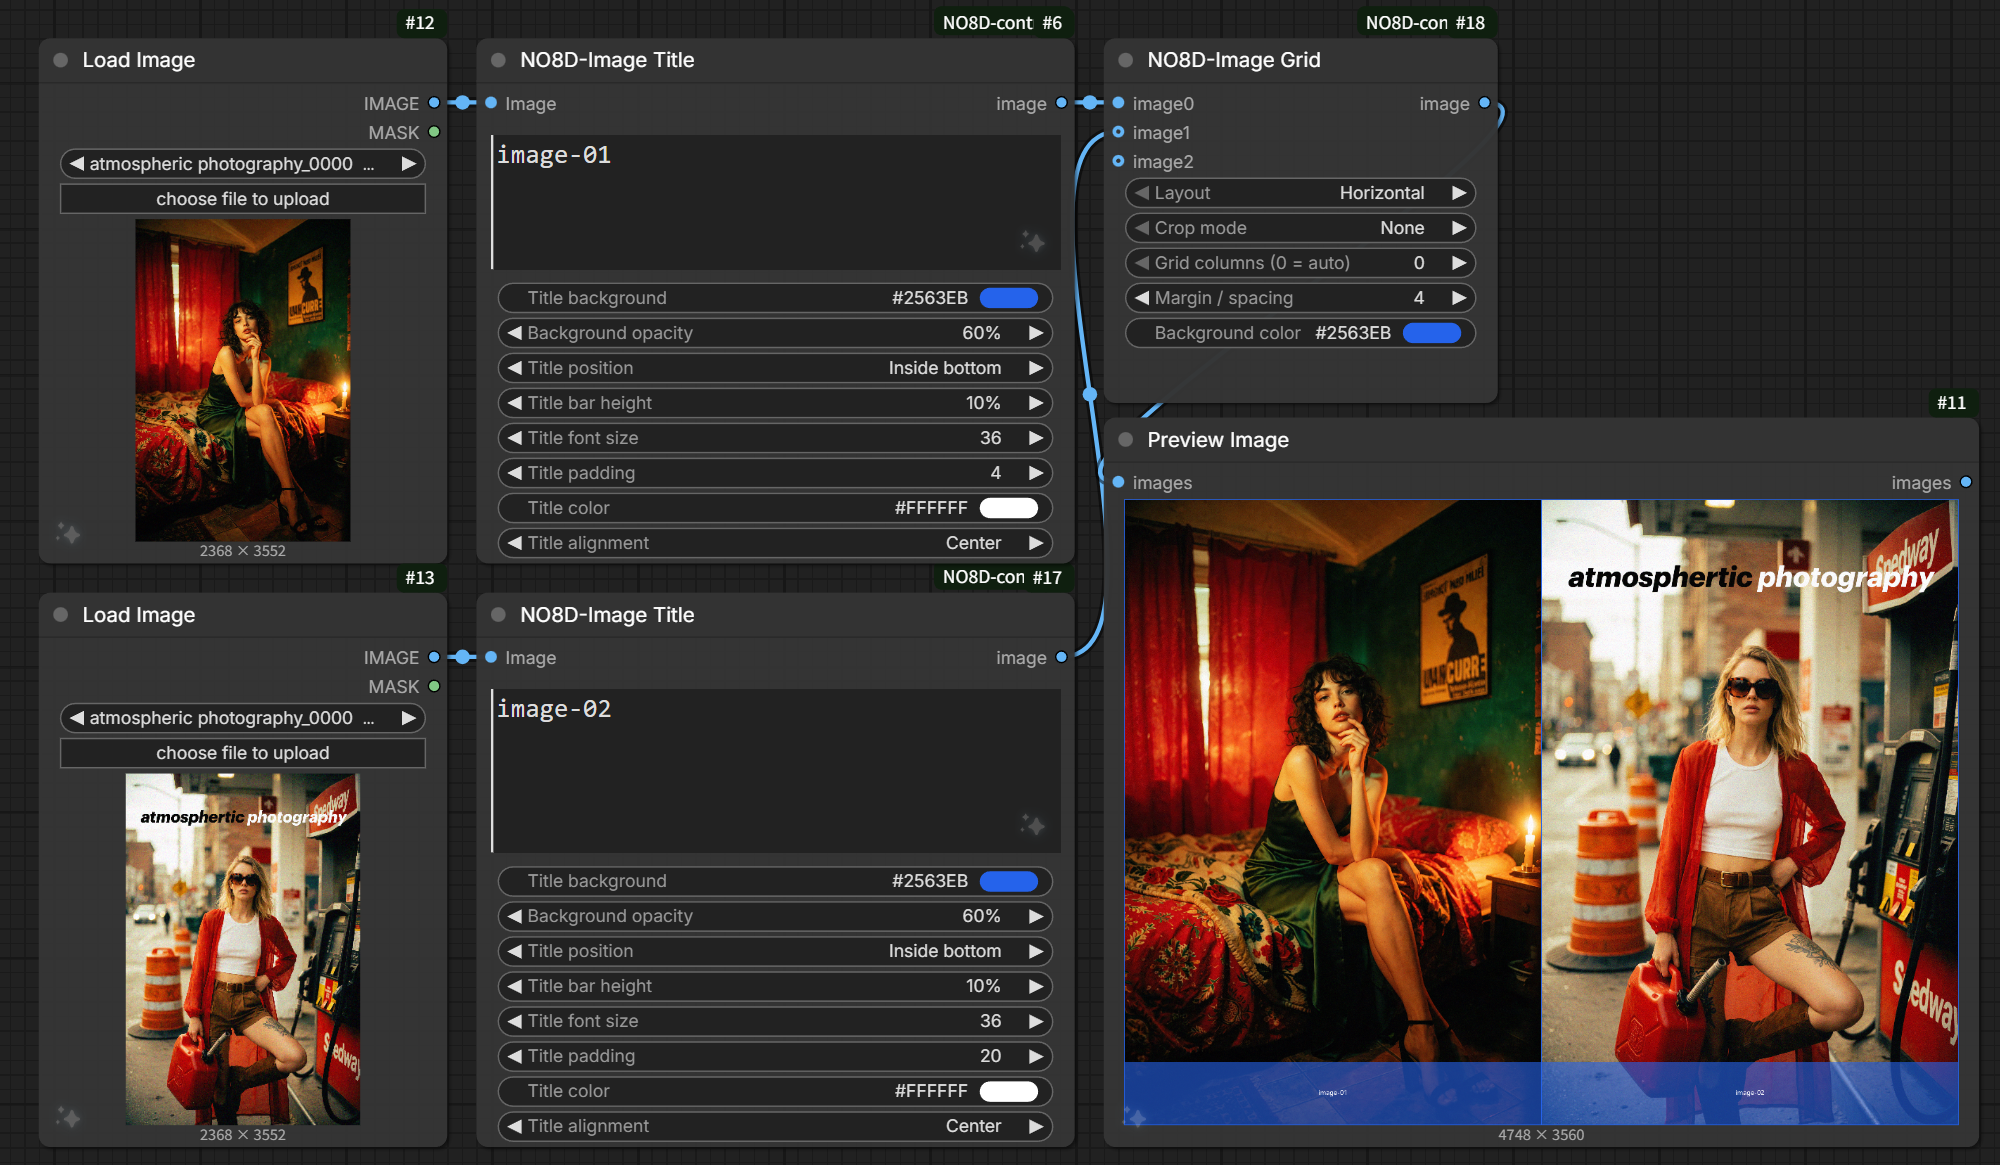This screenshot has width=2000, height=1165.
Task: Increase Title font size in node #6
Action: pos(1036,438)
